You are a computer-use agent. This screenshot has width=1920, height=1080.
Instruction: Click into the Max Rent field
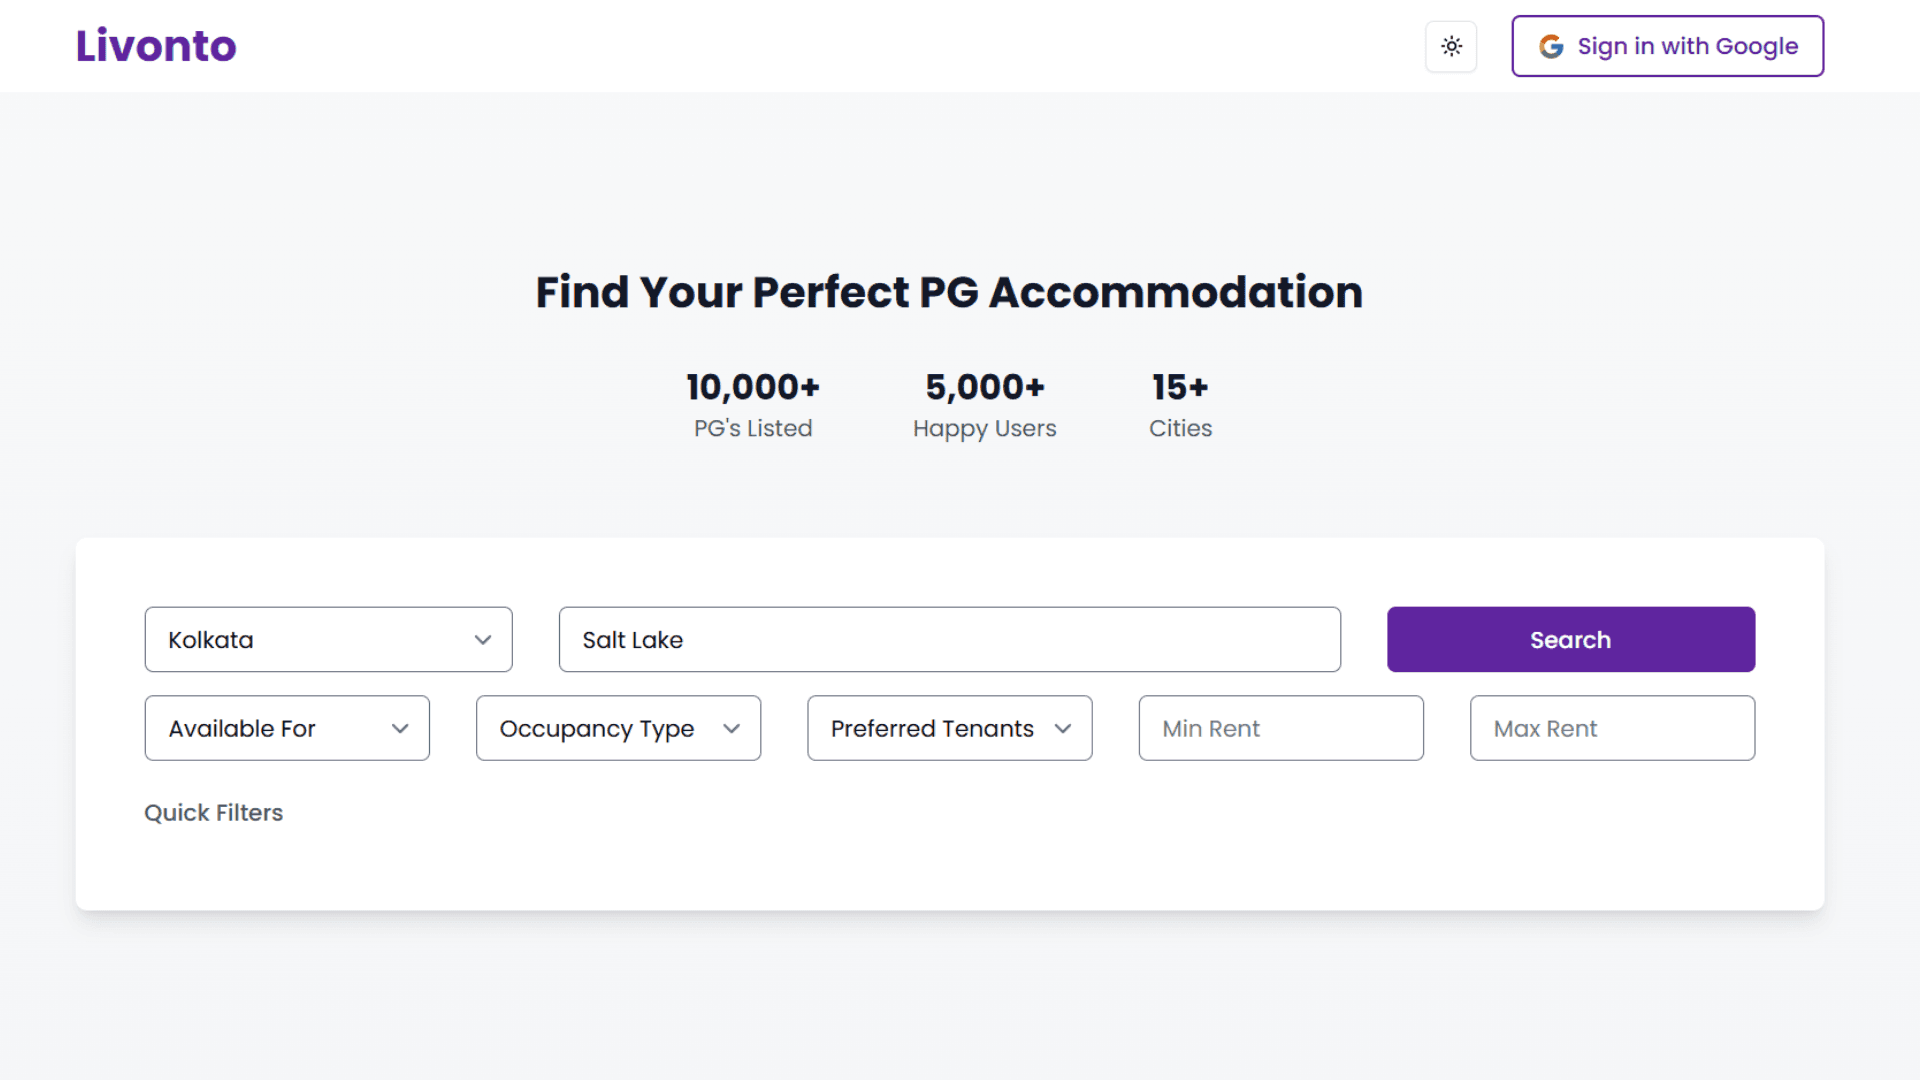pos(1612,728)
